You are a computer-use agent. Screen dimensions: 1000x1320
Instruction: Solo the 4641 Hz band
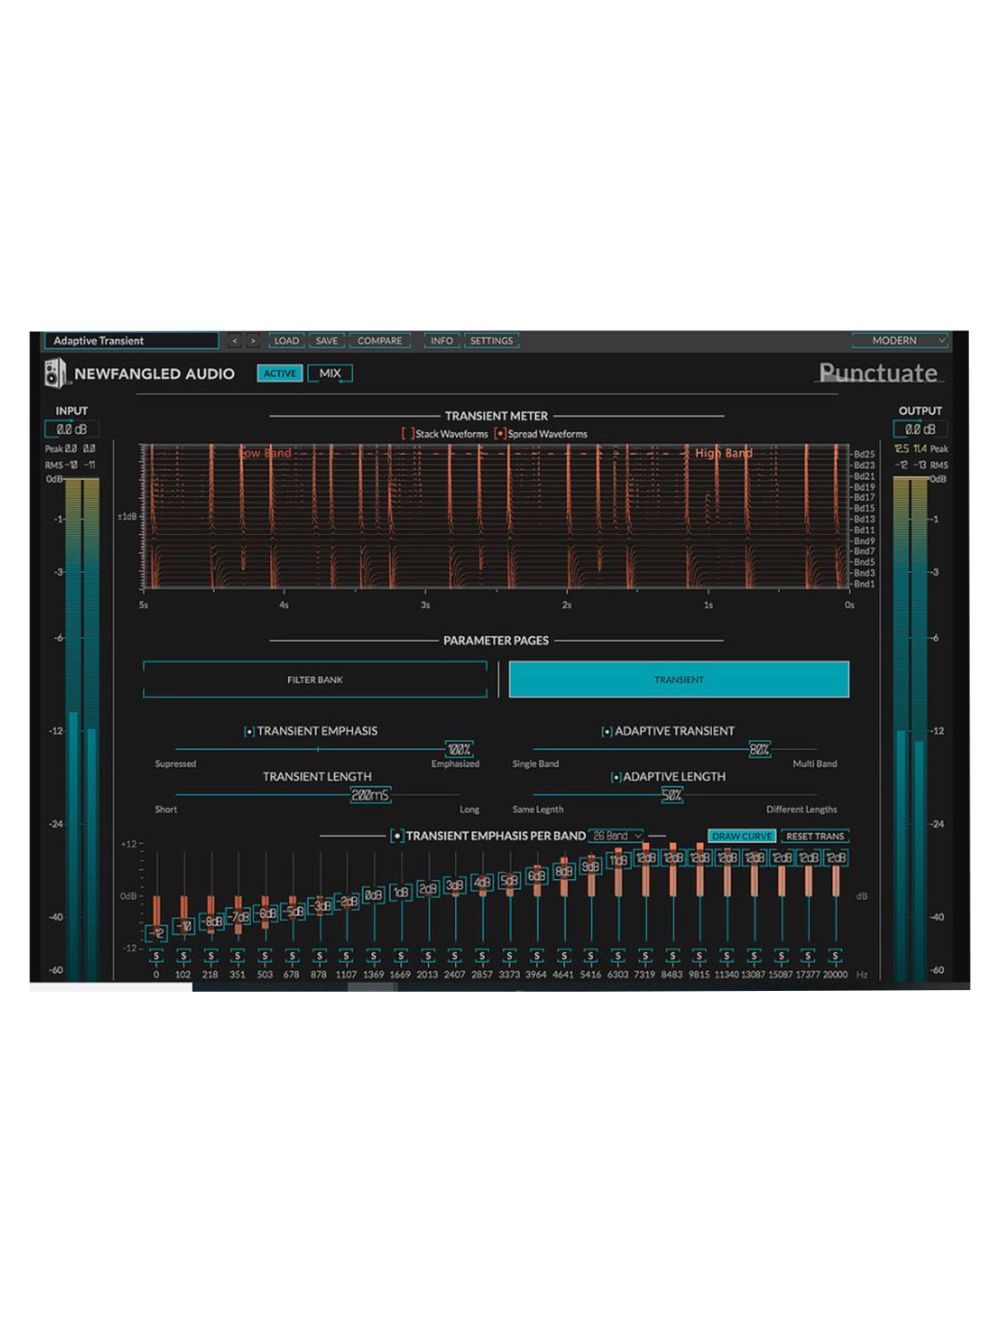click(563, 956)
